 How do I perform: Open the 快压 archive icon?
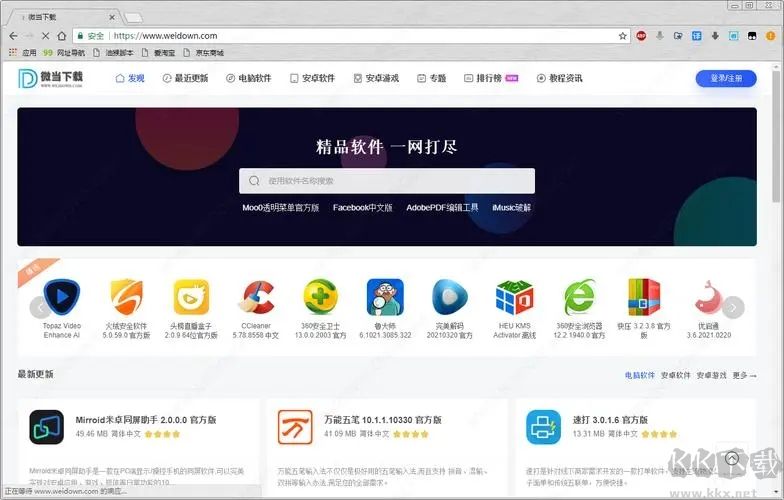[644, 297]
